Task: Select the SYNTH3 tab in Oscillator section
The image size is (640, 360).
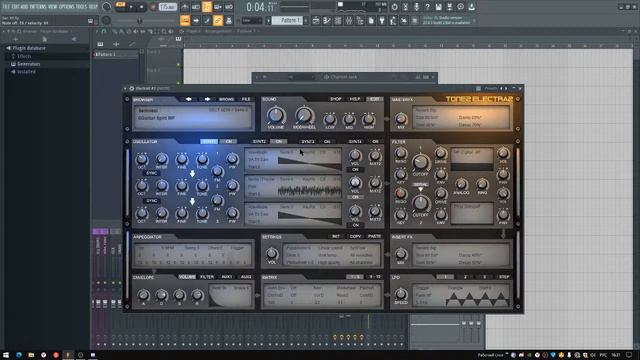Action: coord(308,142)
